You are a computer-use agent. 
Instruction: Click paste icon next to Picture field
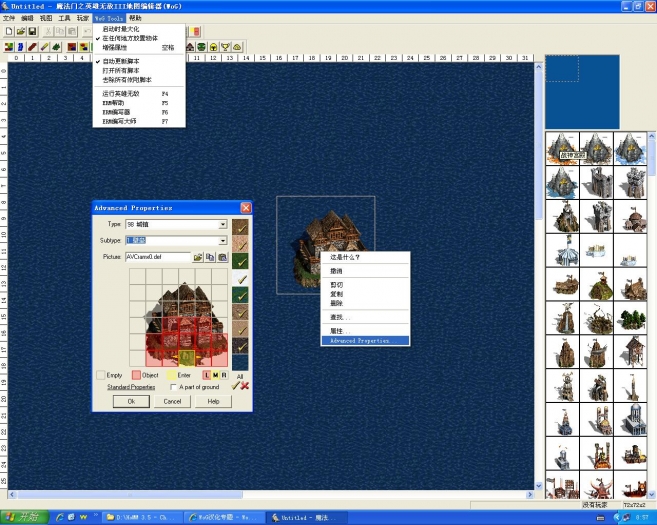(222, 257)
